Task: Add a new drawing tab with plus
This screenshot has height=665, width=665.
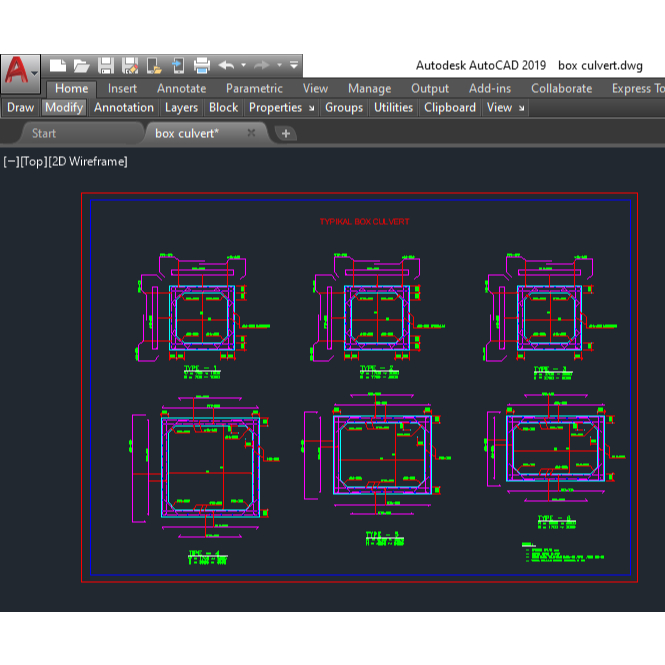Action: click(285, 134)
